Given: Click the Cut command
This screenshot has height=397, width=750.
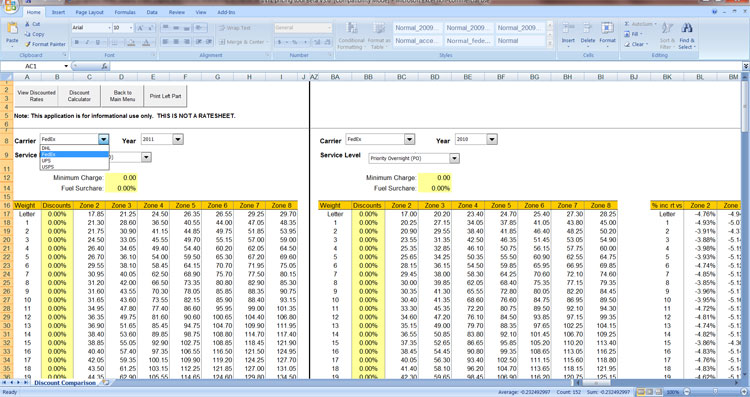Looking at the screenshot, I should click(33, 24).
